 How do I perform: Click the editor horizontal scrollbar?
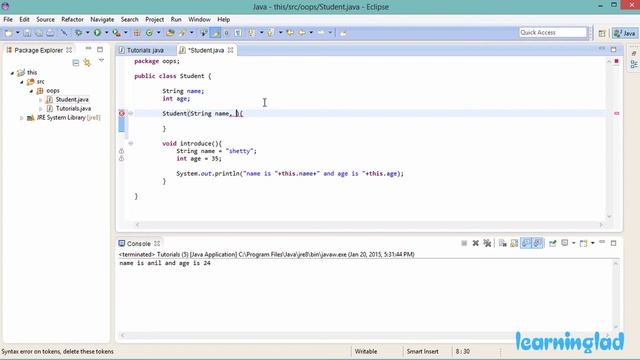pyautogui.click(x=369, y=224)
